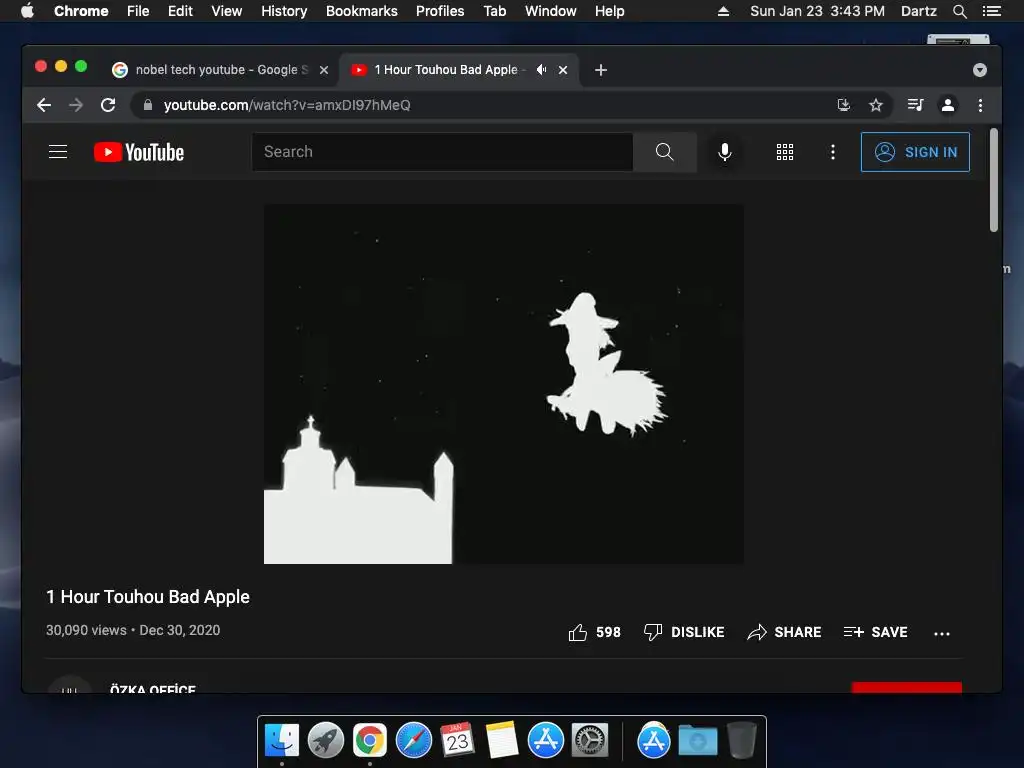Close the Bad Apple YouTube tab
Viewport: 1024px width, 768px height.
click(x=563, y=70)
